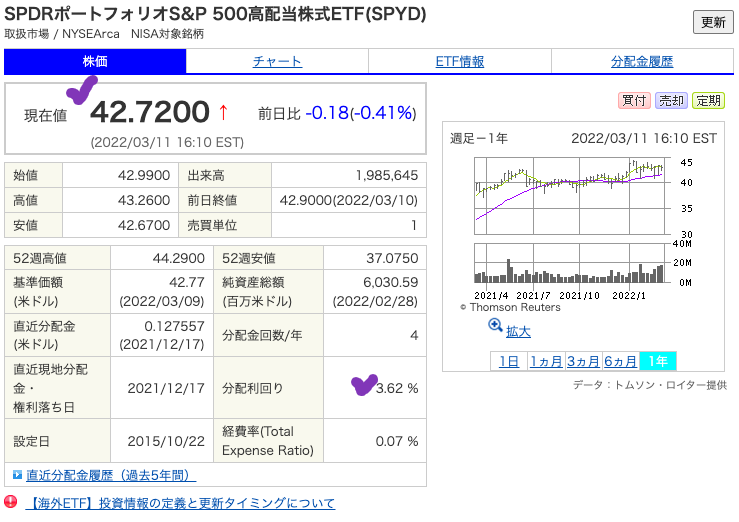The height and width of the screenshot is (522, 739).
Task: Open the 分配金履歴 tab
Action: pos(642,61)
